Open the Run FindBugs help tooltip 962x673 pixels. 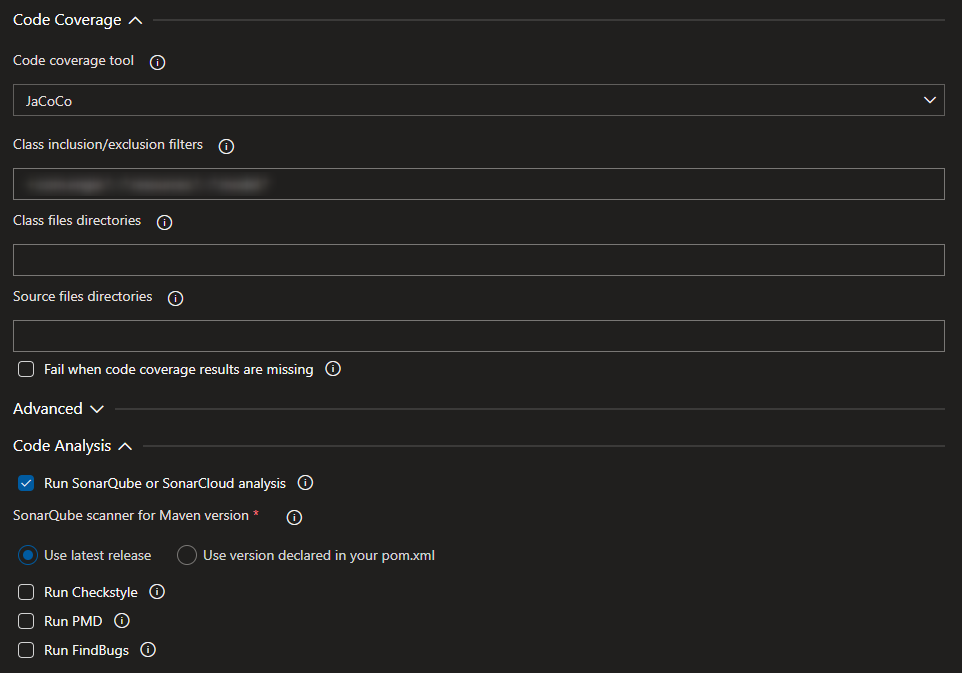click(147, 650)
